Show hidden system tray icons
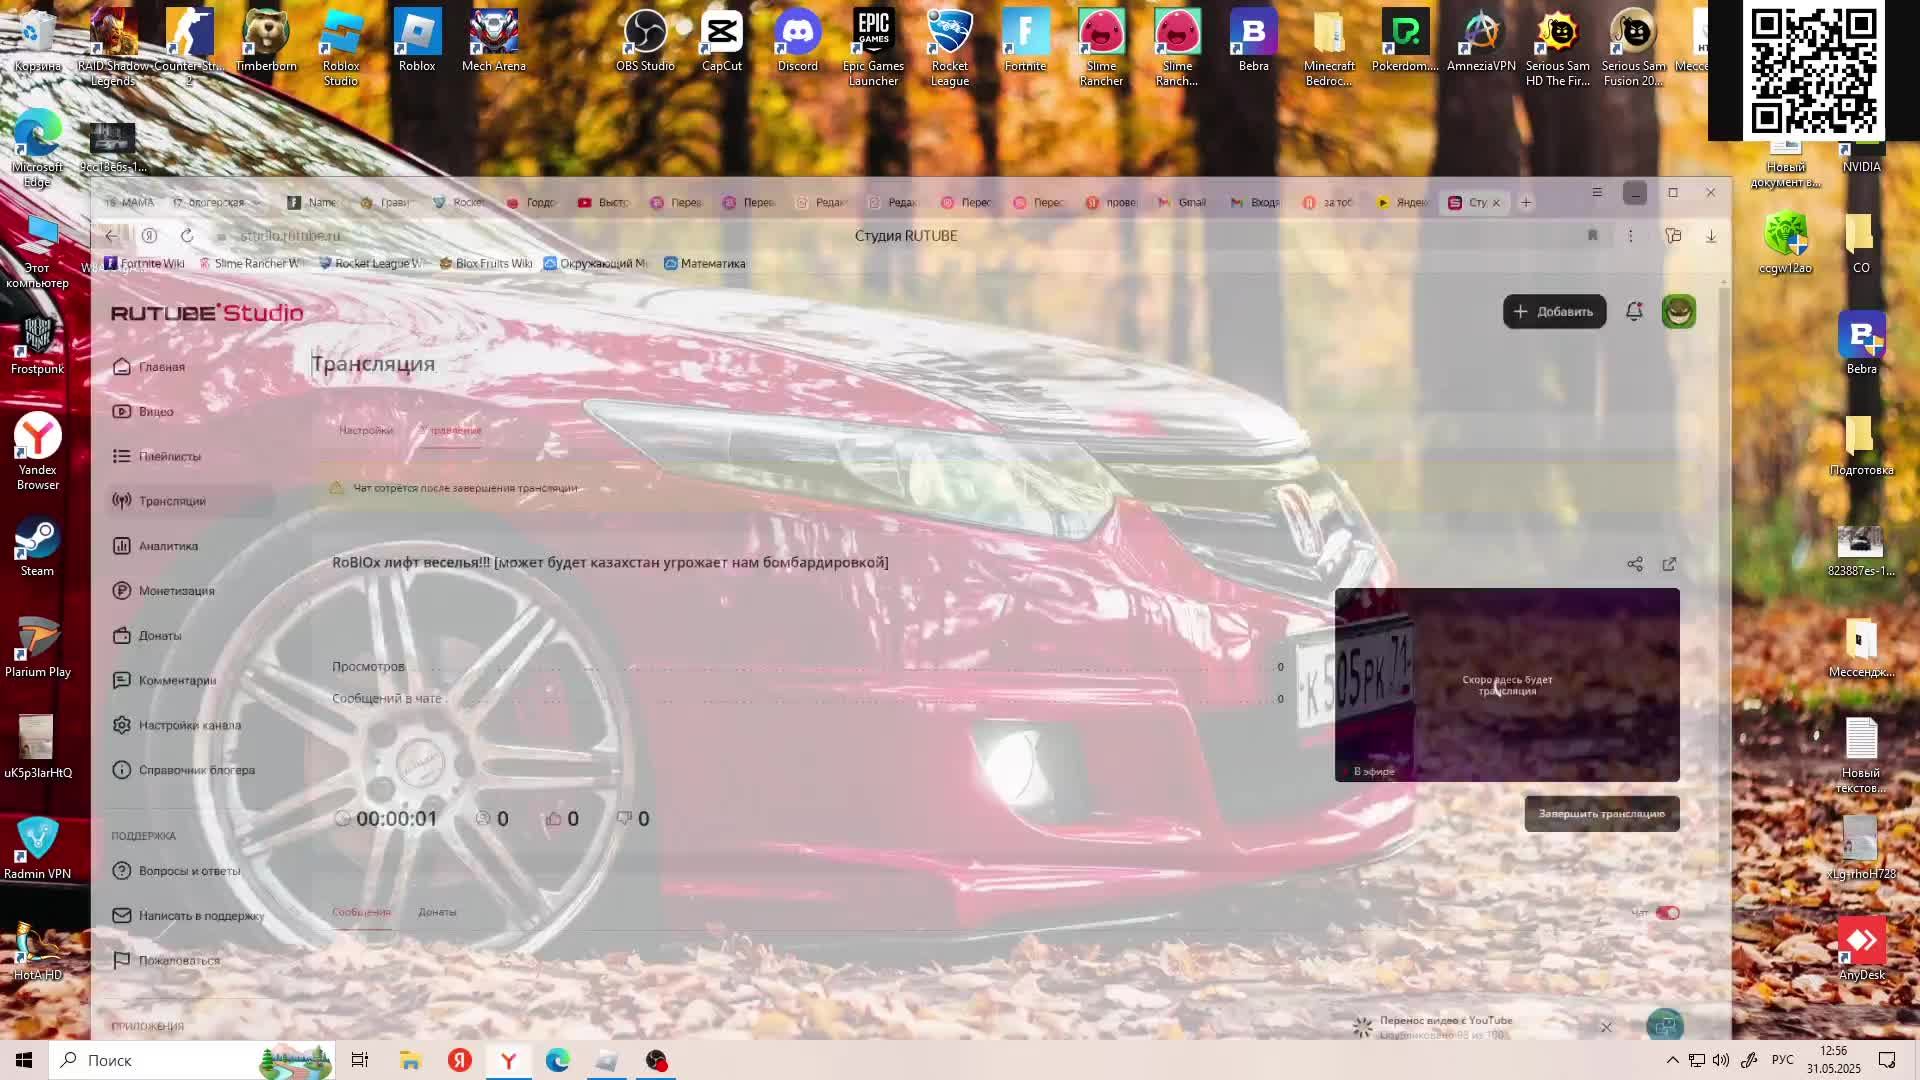Screen dimensions: 1920x1080 [x=1672, y=1060]
